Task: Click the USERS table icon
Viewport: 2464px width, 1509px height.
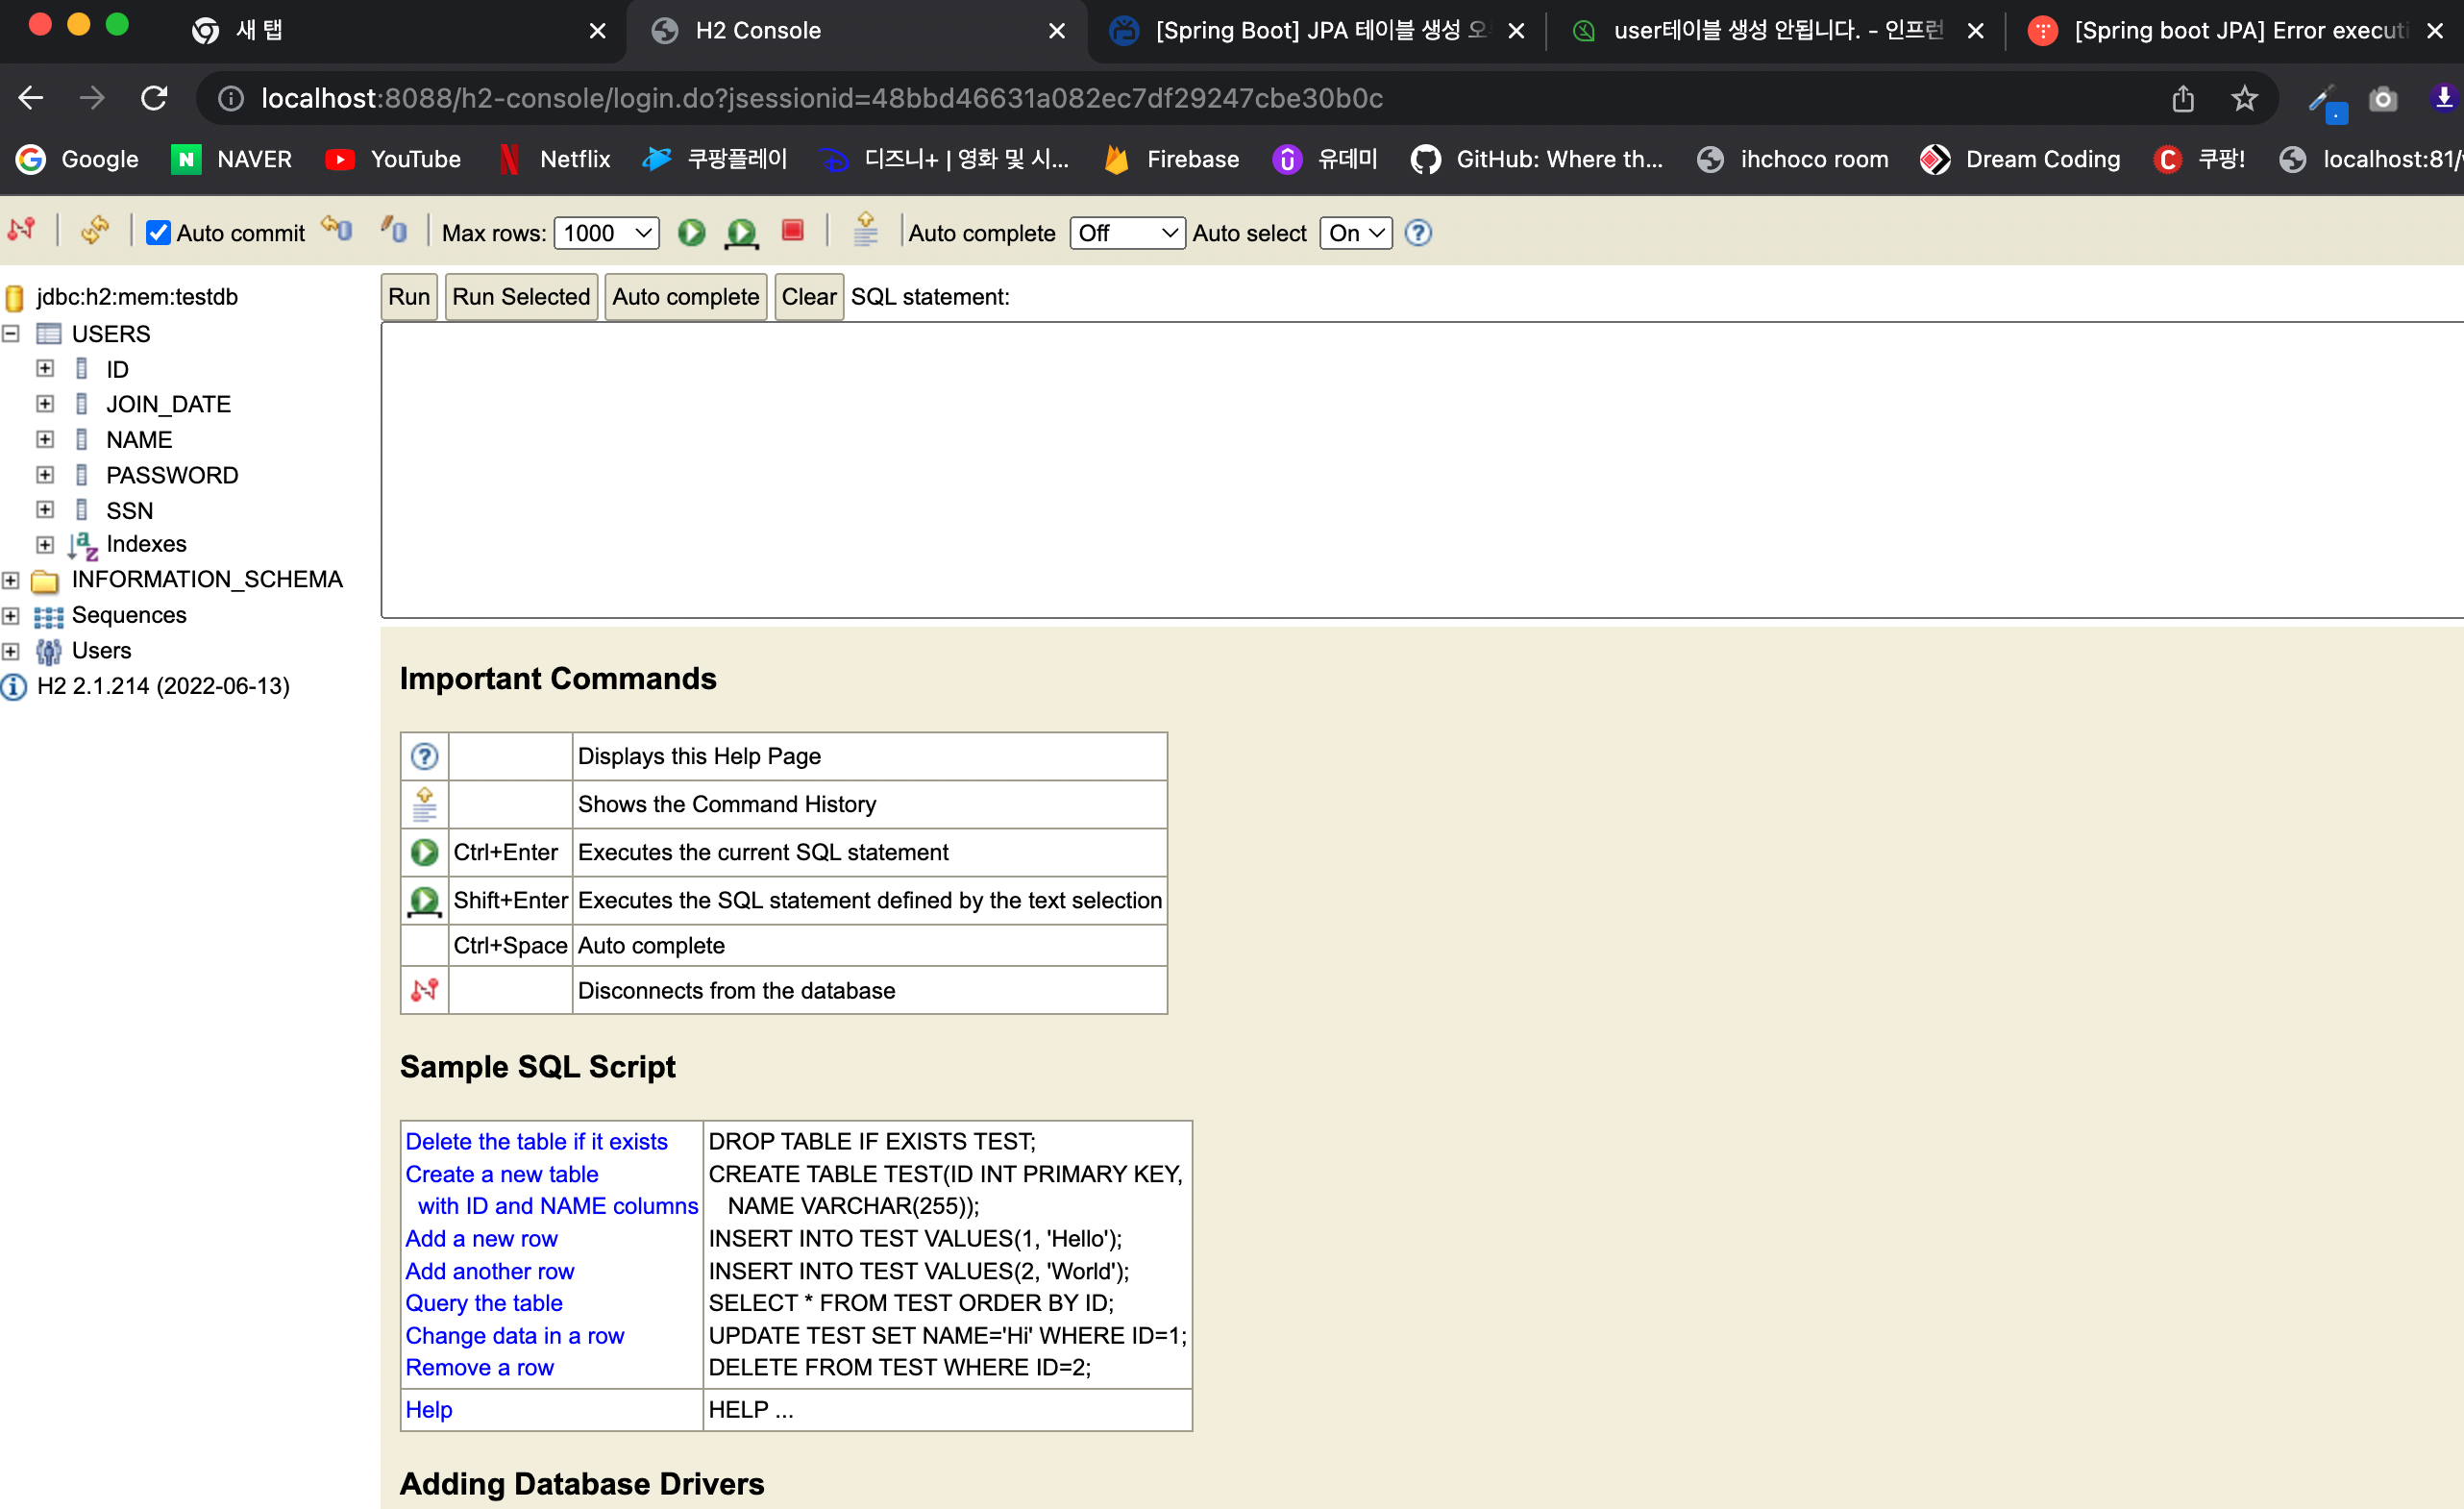Action: point(49,333)
